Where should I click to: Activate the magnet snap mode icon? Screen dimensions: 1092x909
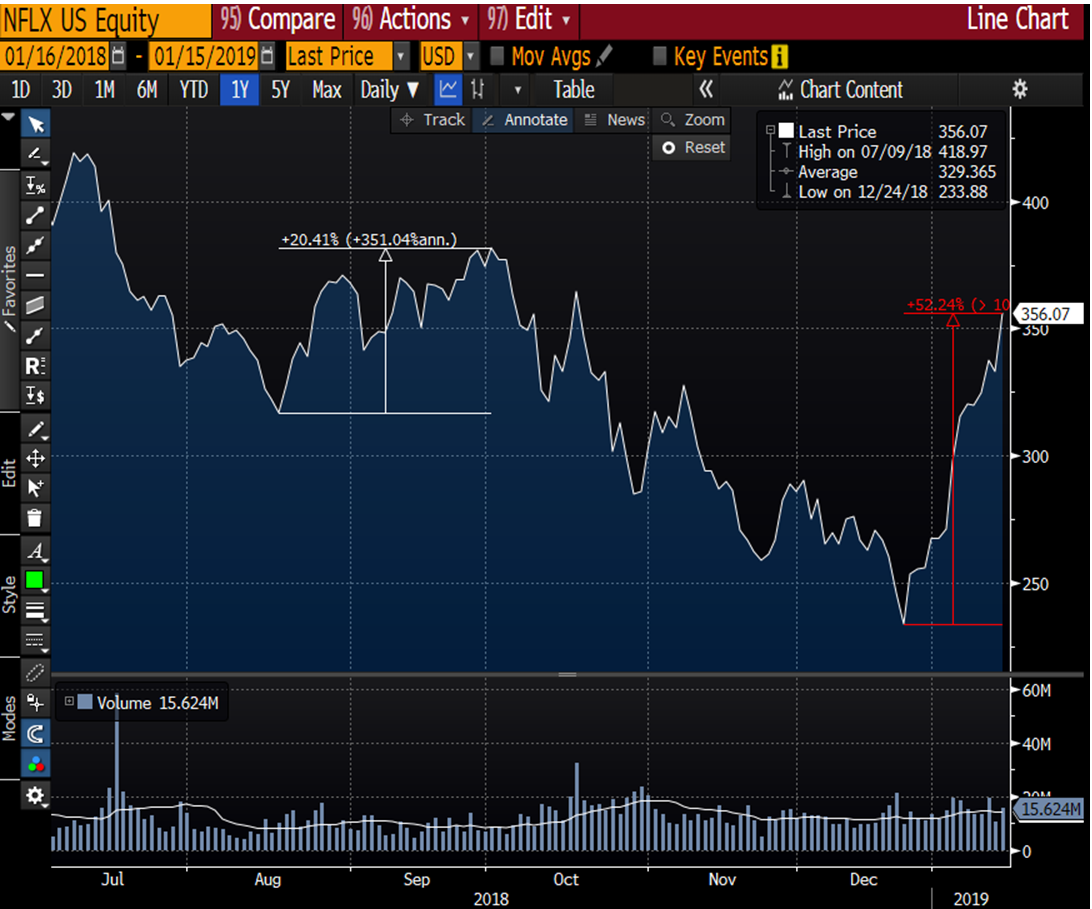click(36, 734)
